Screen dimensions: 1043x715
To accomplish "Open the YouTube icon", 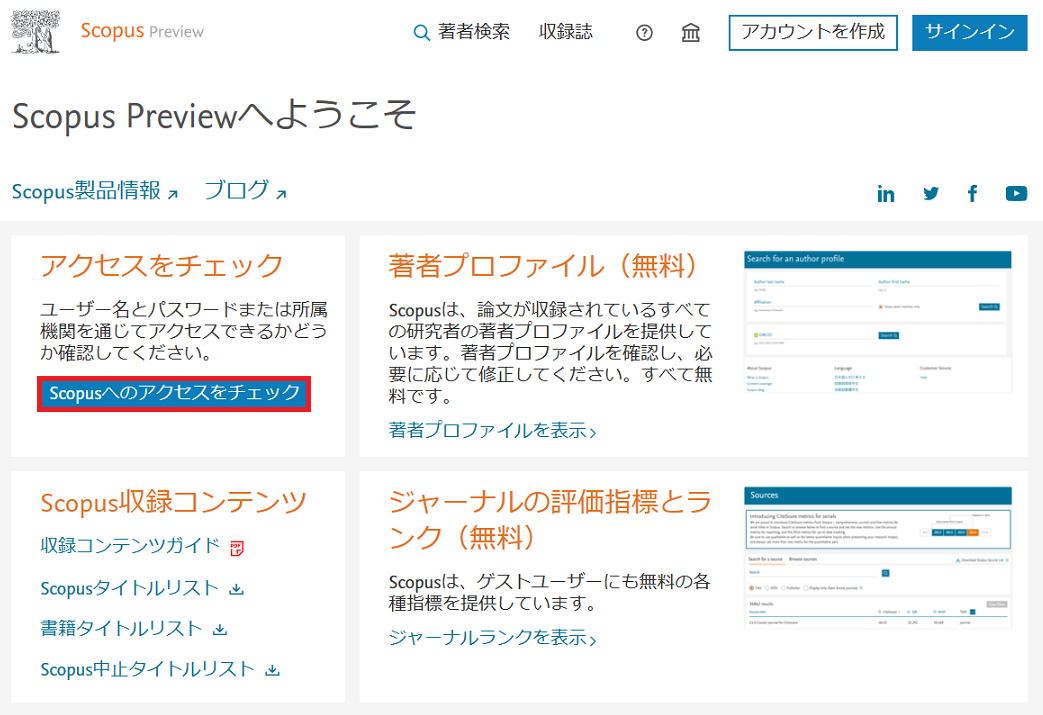I will click(x=1016, y=194).
